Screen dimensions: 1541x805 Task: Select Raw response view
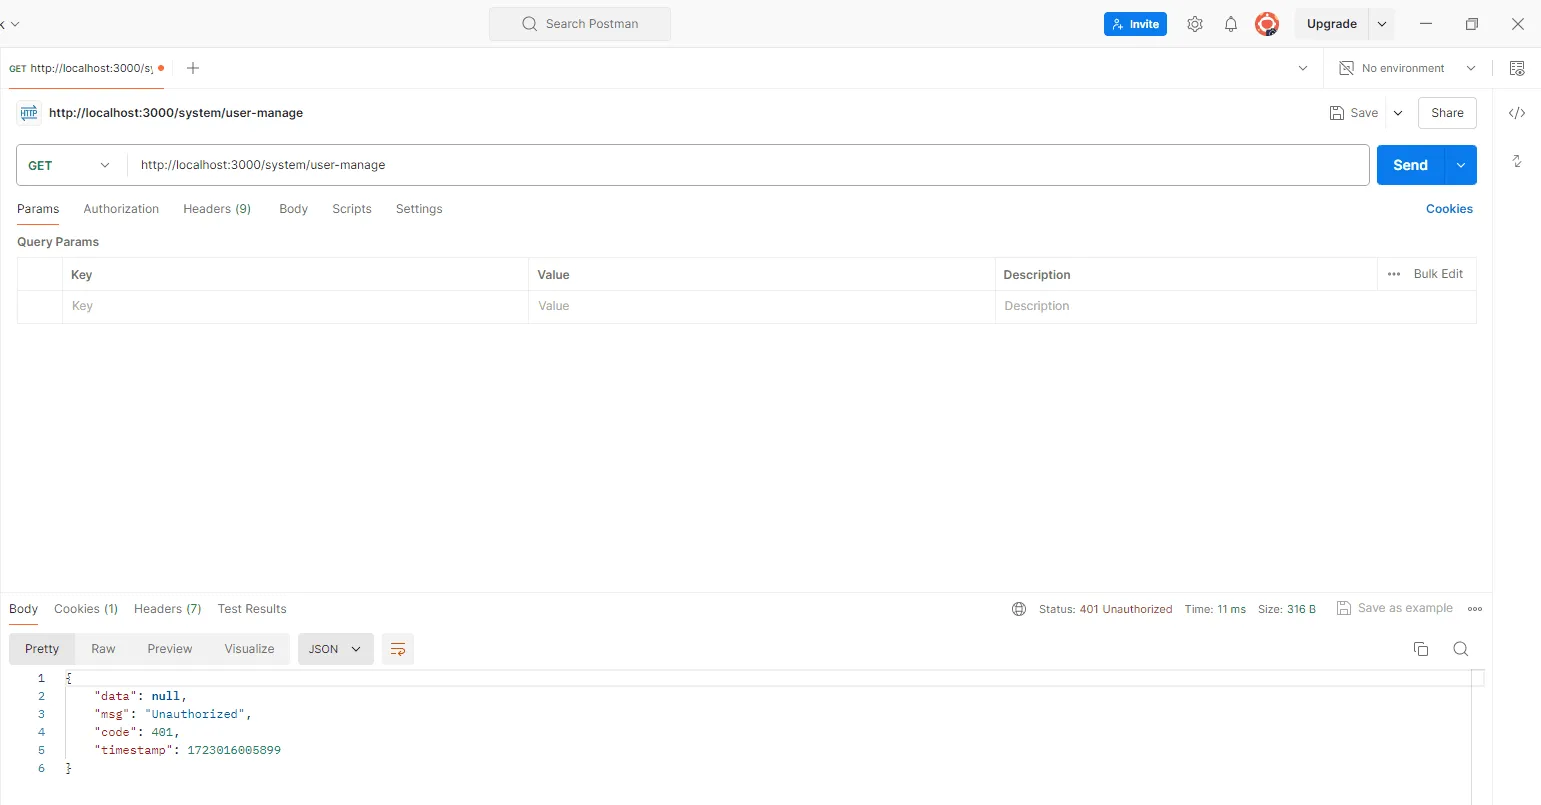point(103,649)
